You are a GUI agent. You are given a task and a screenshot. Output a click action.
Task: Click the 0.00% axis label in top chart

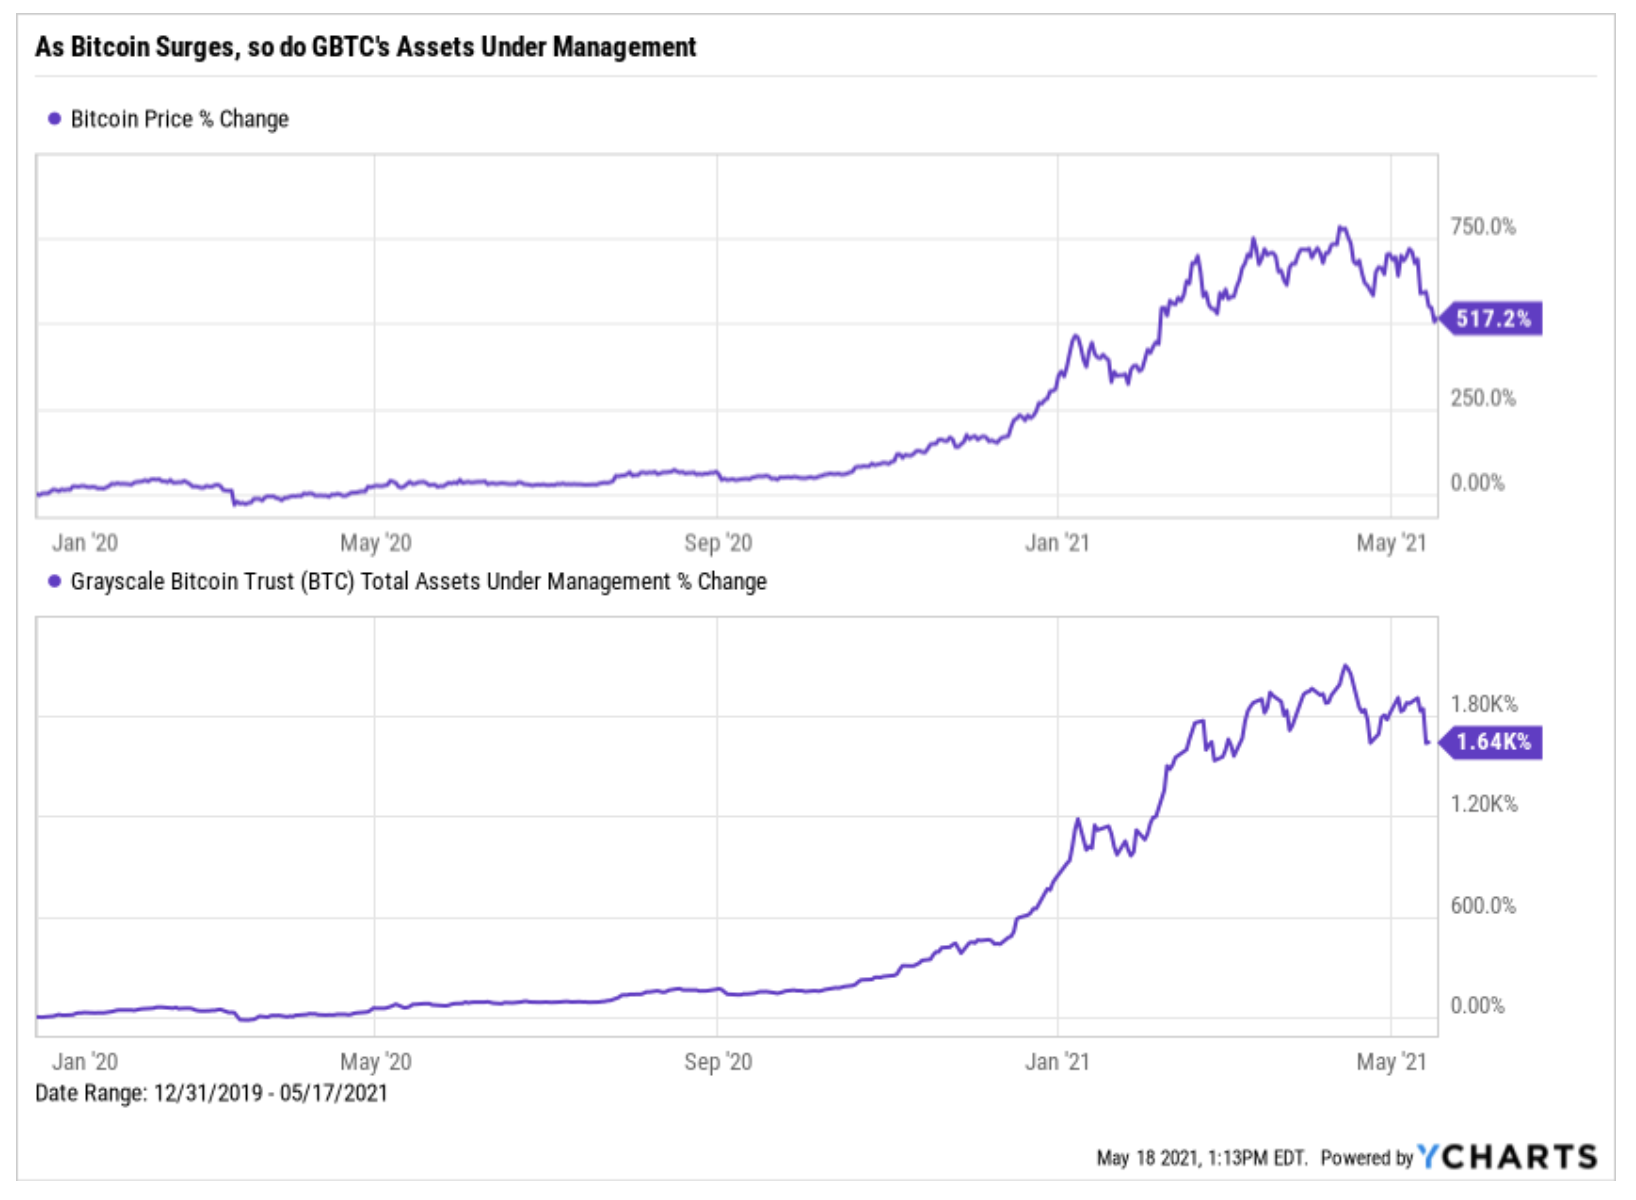click(x=1478, y=483)
